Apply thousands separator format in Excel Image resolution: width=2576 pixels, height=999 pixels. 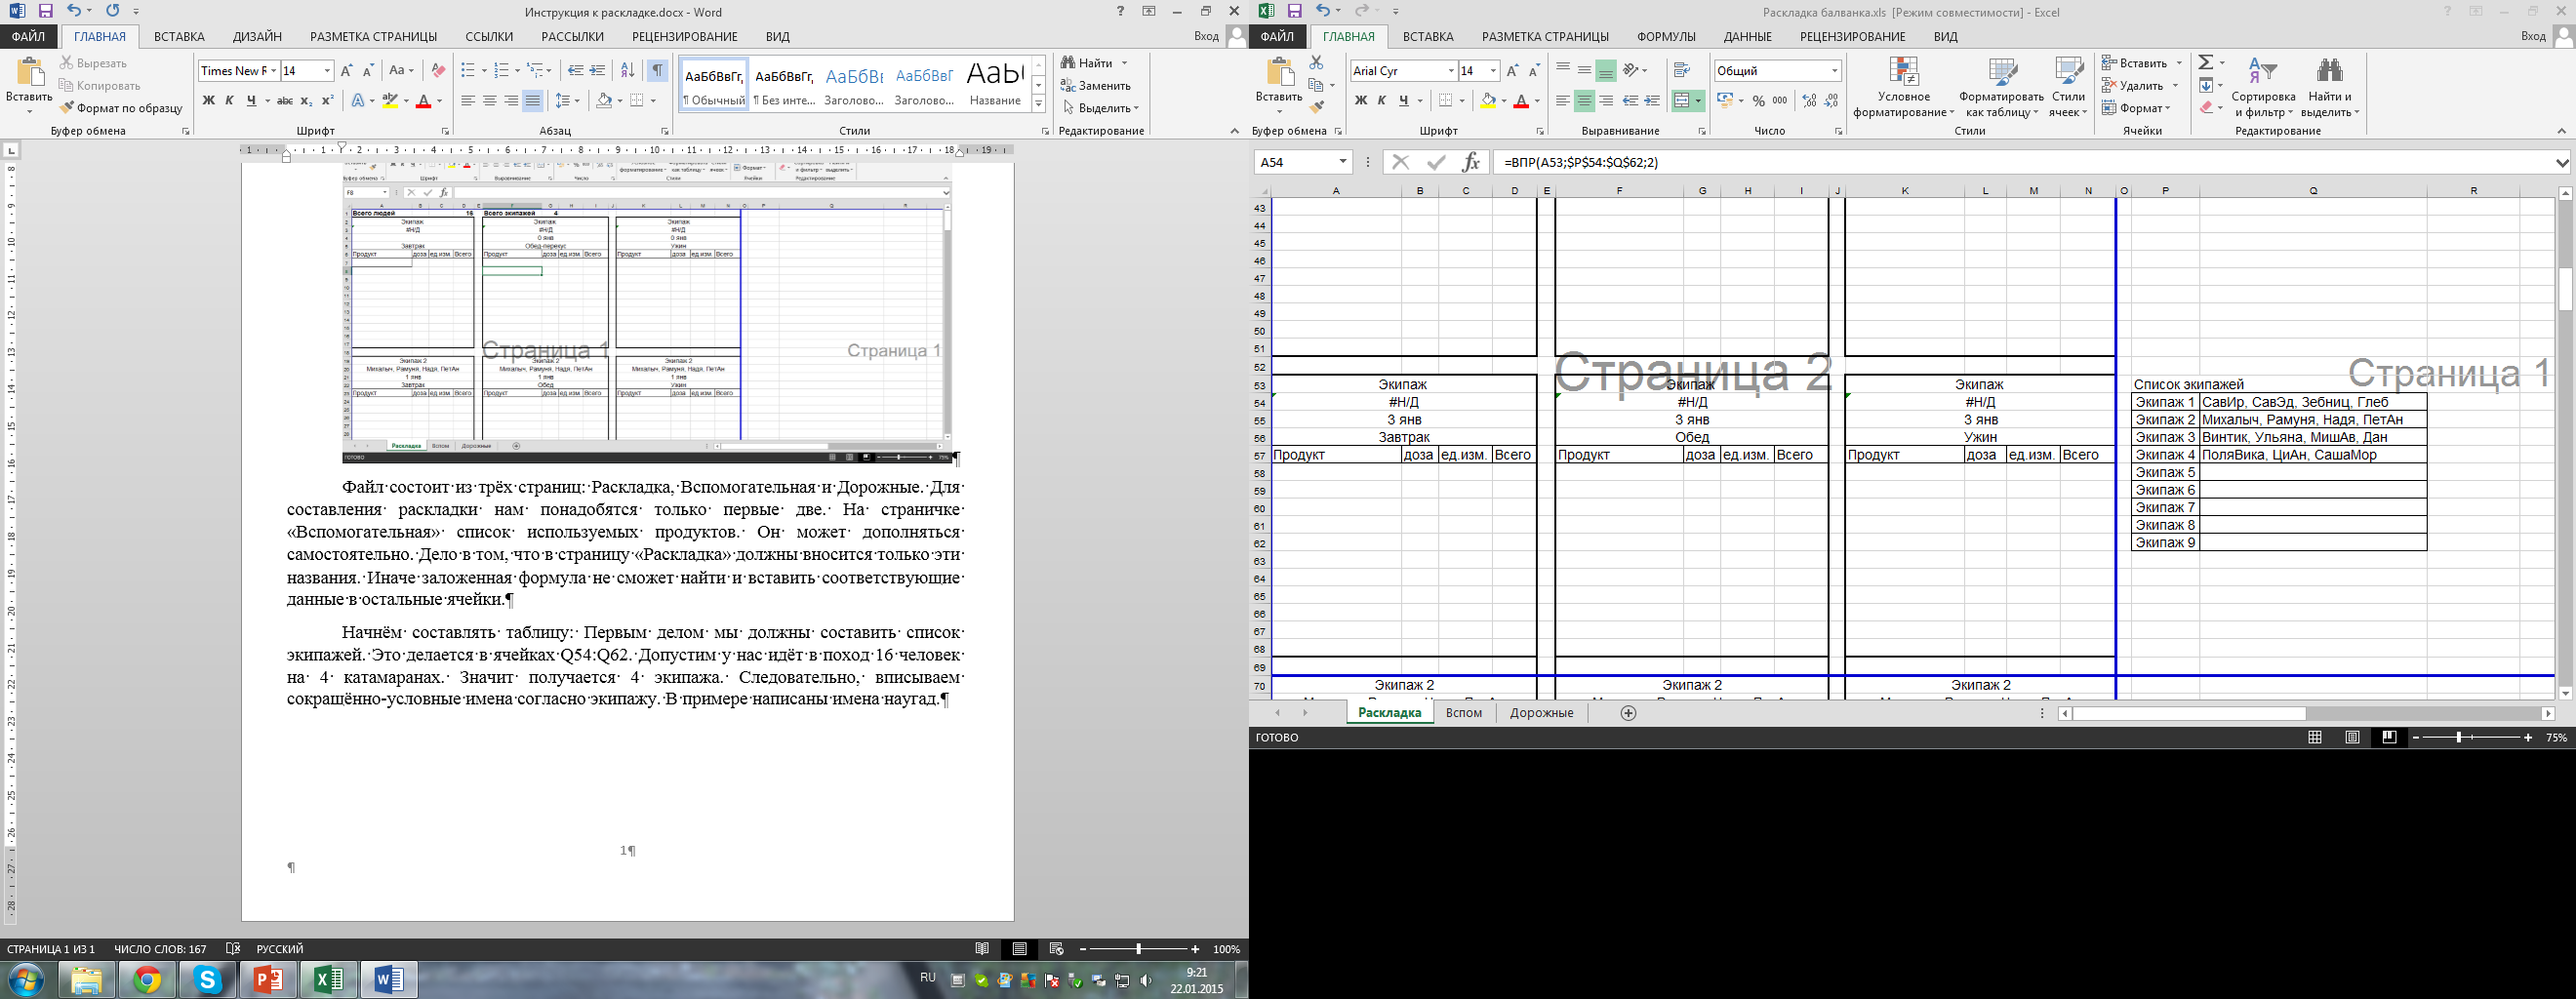tap(1780, 101)
